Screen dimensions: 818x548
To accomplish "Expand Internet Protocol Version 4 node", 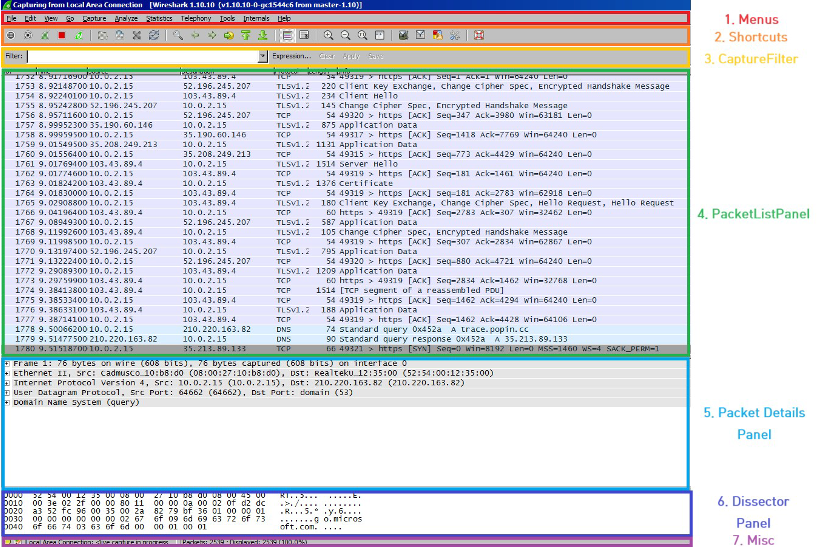I will [x=7, y=383].
